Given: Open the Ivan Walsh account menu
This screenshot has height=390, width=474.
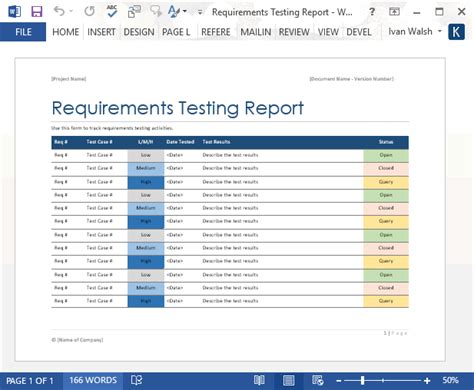Looking at the screenshot, I should pos(415,32).
